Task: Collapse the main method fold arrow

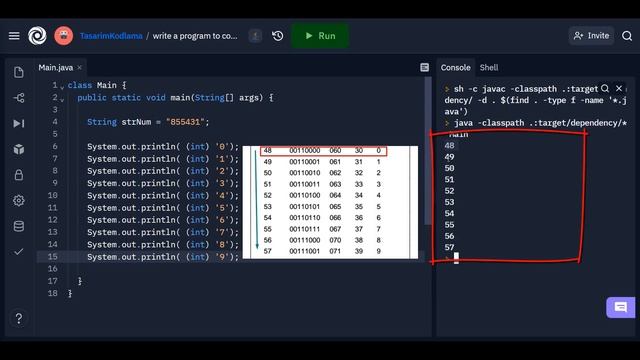Action: coord(62,99)
